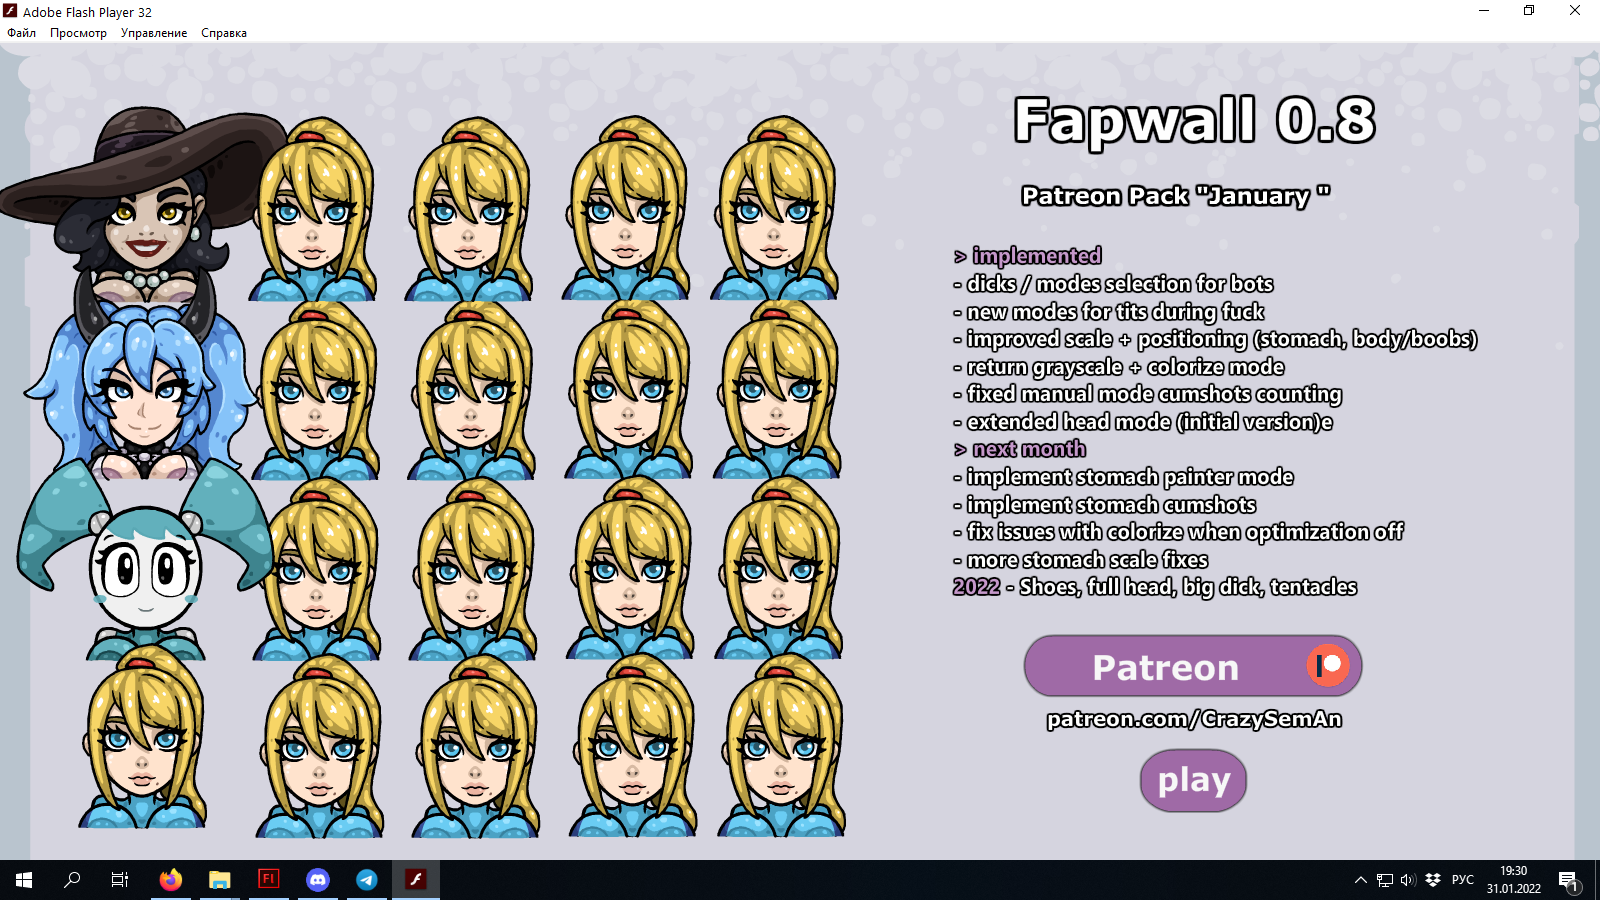
Task: Open File Explorer from the taskbar
Action: (x=220, y=880)
